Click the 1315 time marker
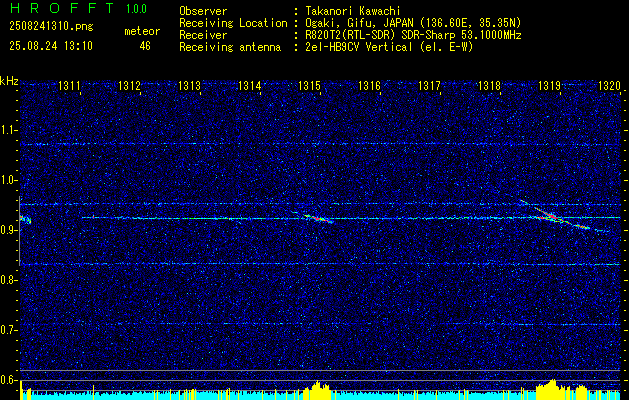 point(310,85)
